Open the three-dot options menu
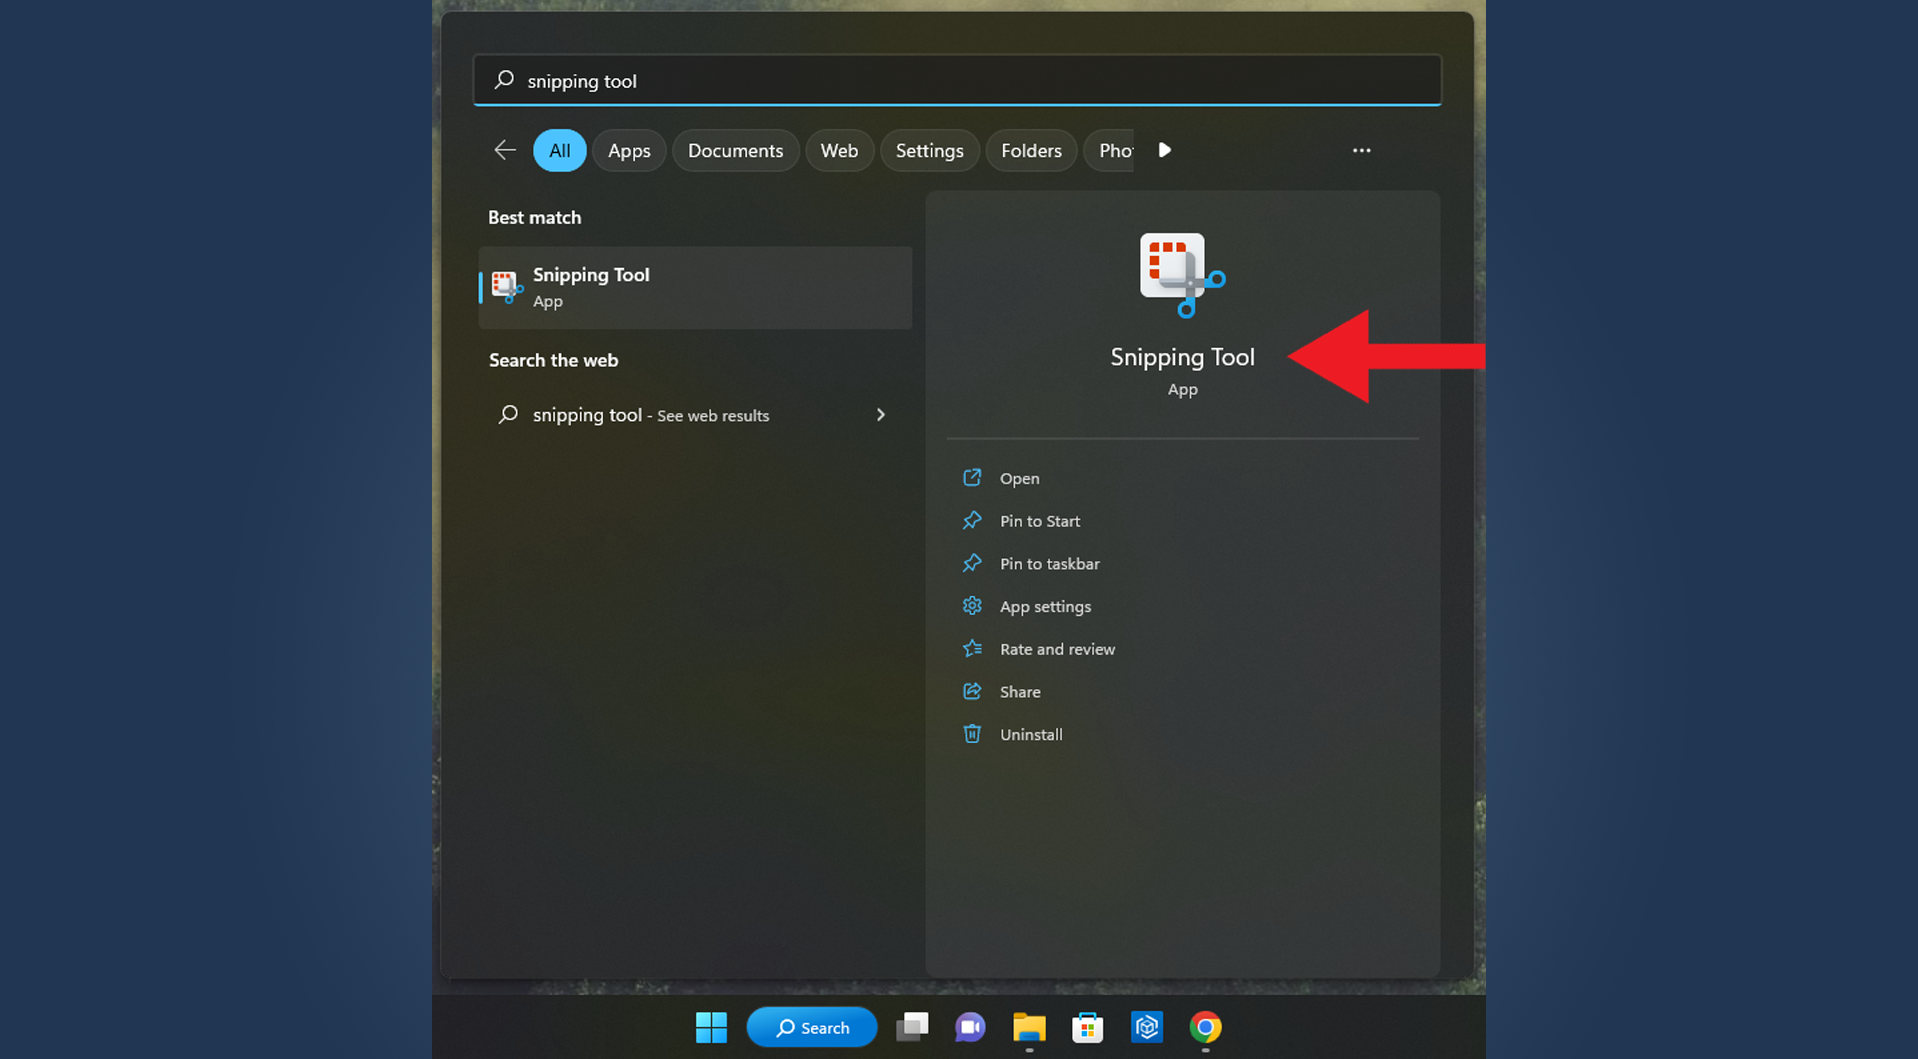This screenshot has height=1059, width=1918. point(1361,150)
